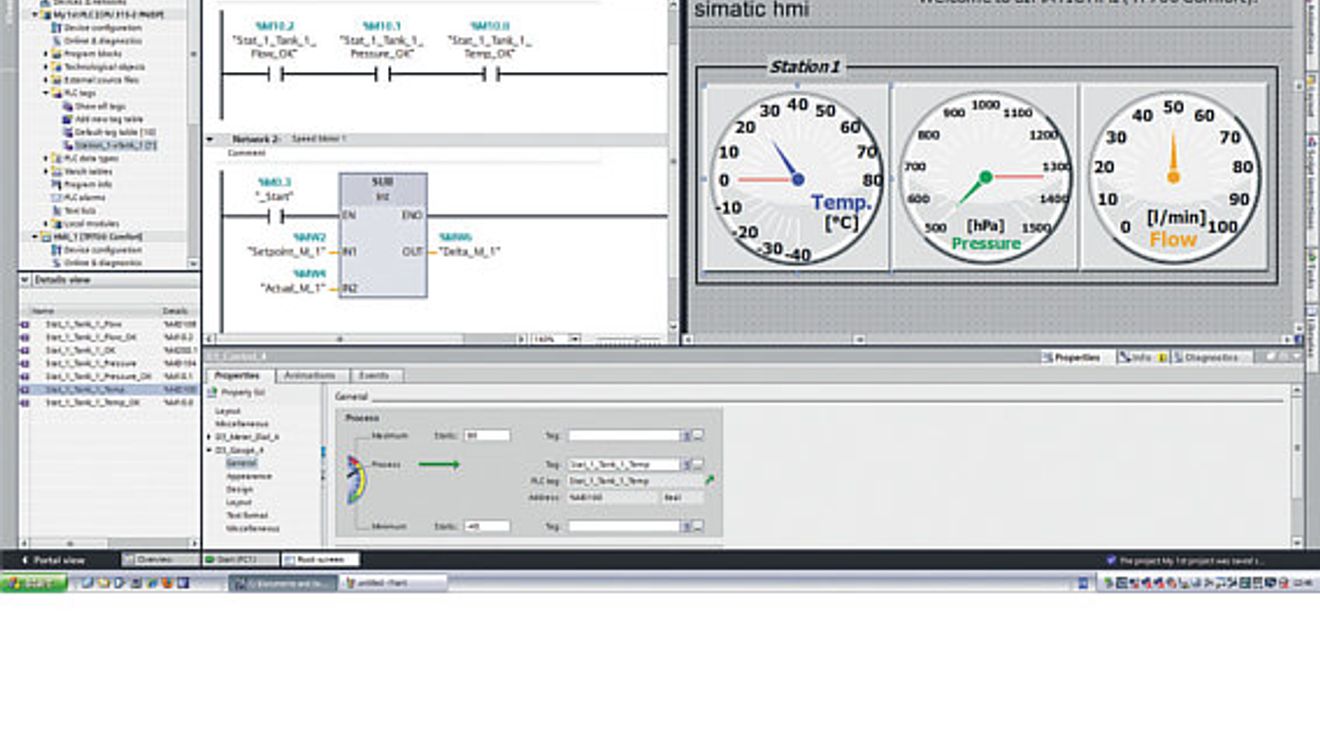Open Program info in project tree
Image resolution: width=1320 pixels, height=742 pixels.
tap(82, 184)
